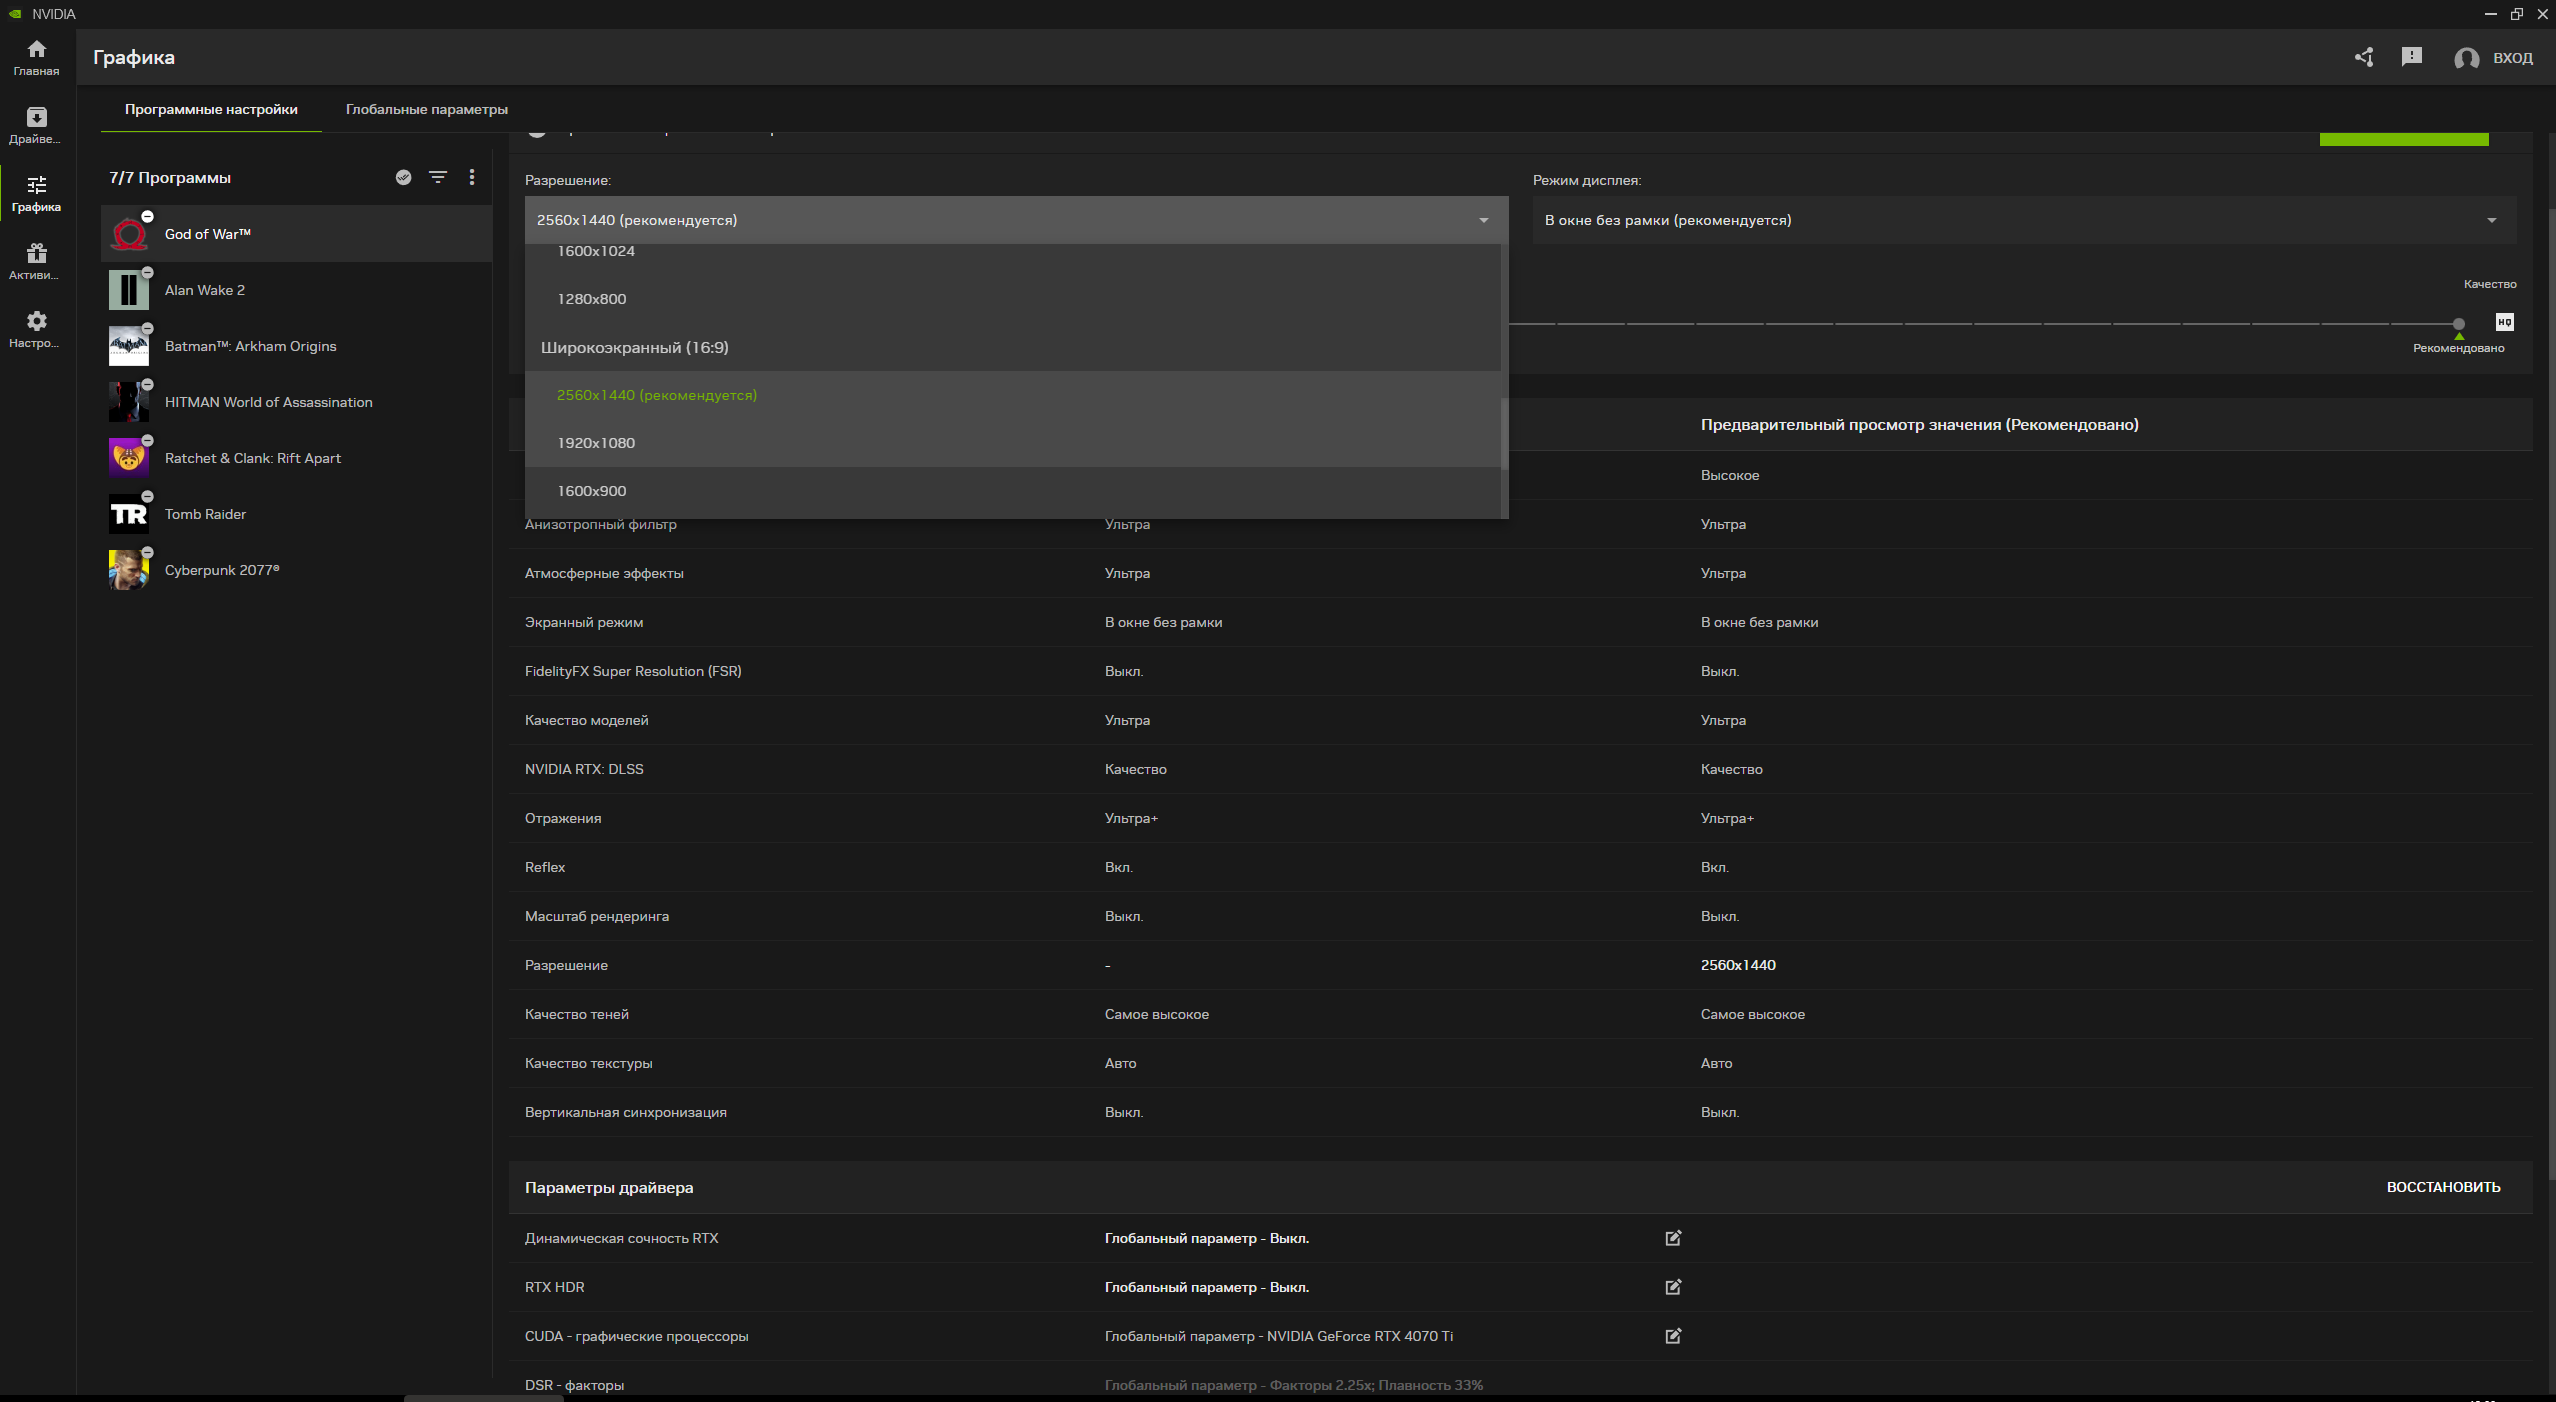Select Программные настройки tab

point(211,109)
